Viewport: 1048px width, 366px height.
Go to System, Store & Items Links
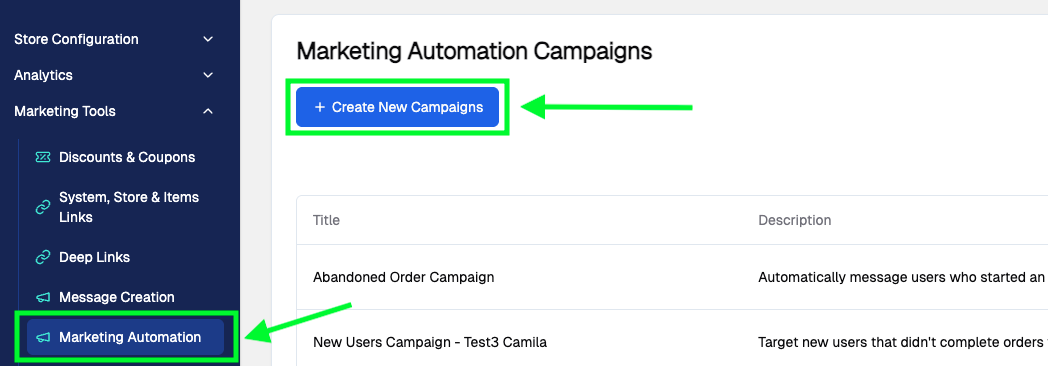tap(129, 207)
